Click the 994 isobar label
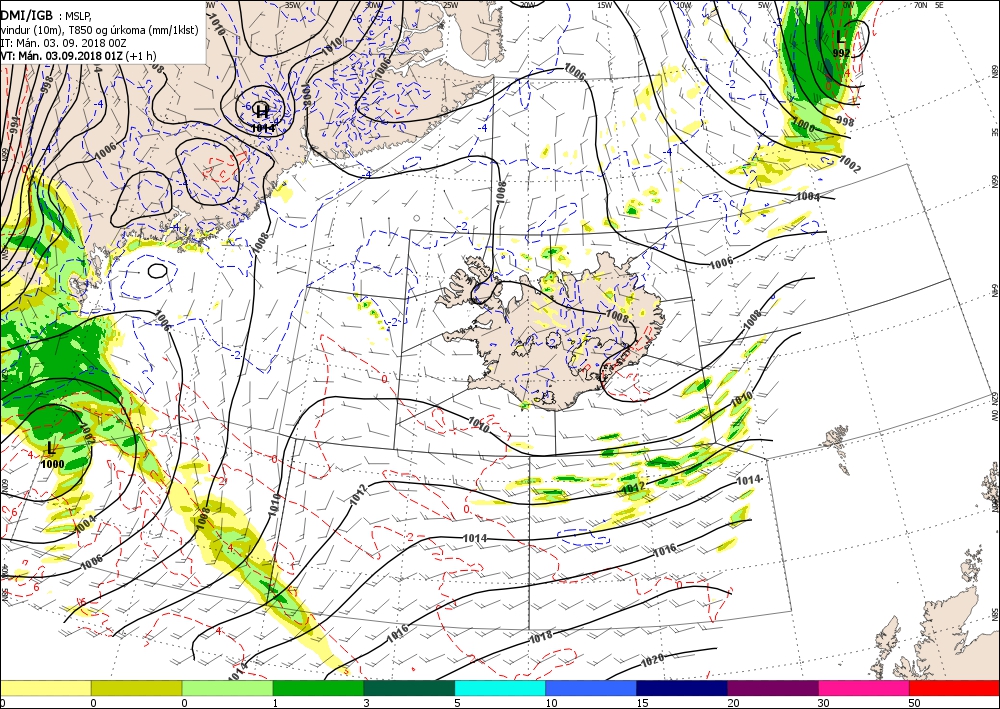Screen dimensions: 1000x709 14,123
